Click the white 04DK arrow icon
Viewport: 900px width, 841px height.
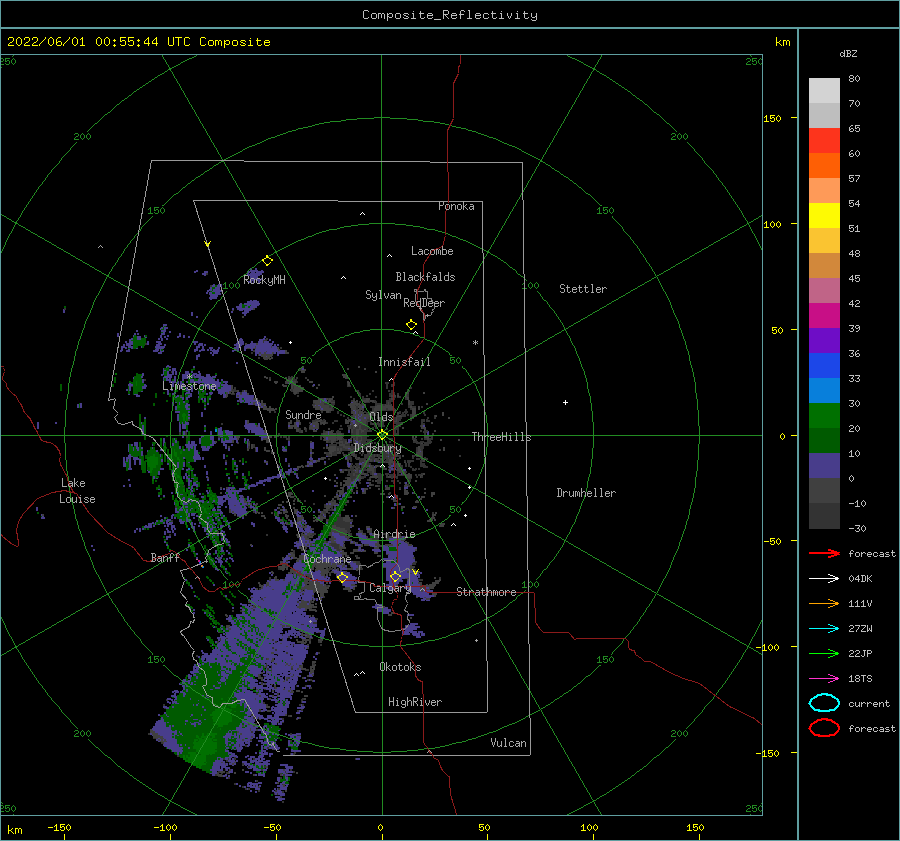[824, 578]
